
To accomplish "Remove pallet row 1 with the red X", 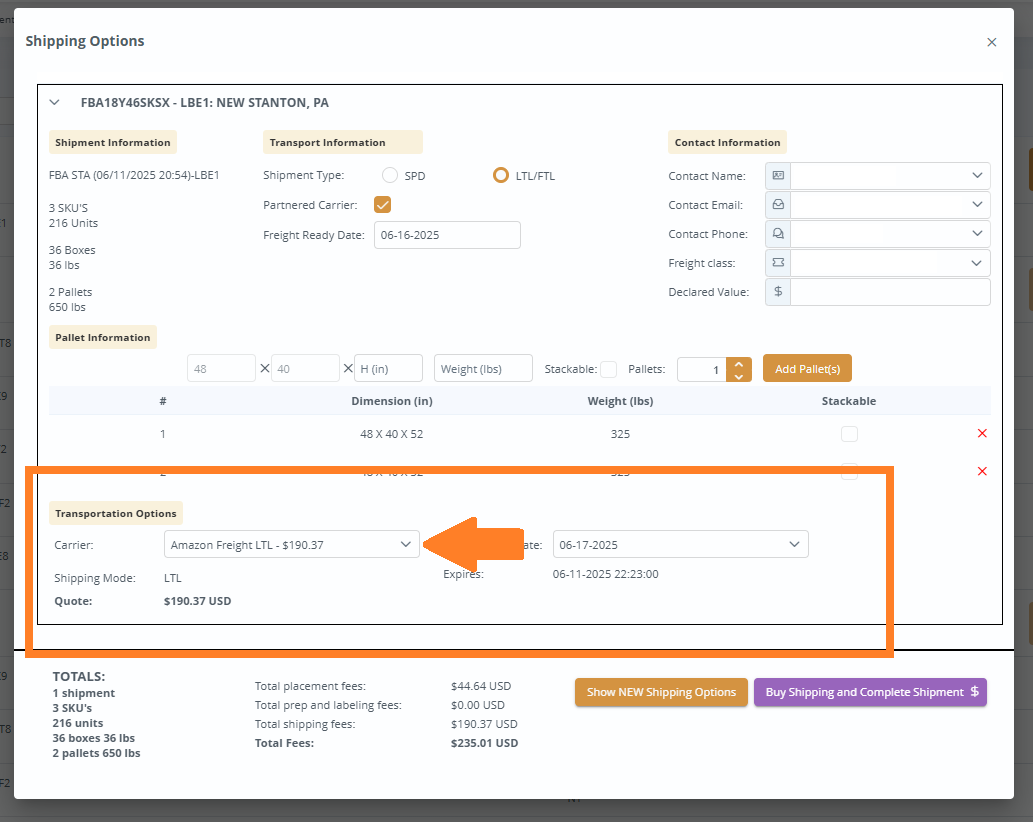I will [x=982, y=433].
